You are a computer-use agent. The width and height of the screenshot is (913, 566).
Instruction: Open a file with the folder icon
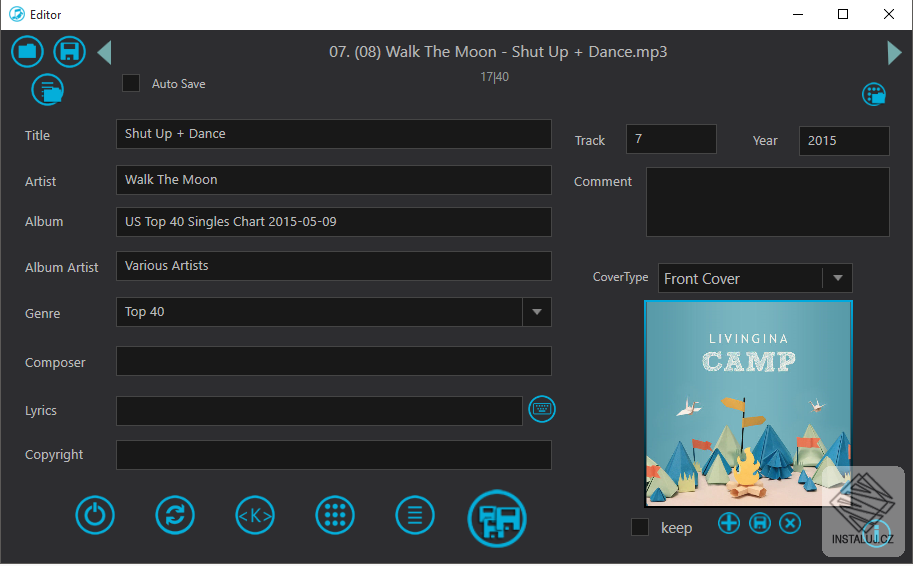[x=27, y=51]
